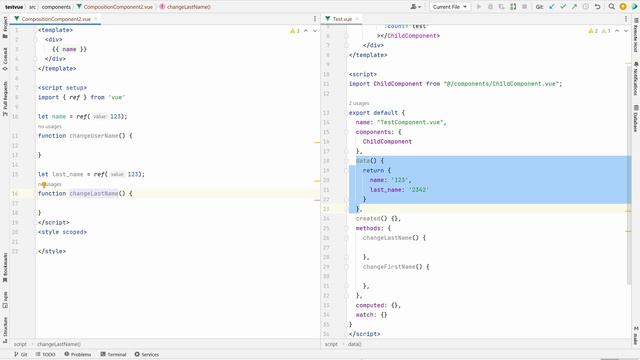Click the JetBrains Toolbox colorful icon
Viewport: 640px width, 360px height.
click(x=634, y=7)
